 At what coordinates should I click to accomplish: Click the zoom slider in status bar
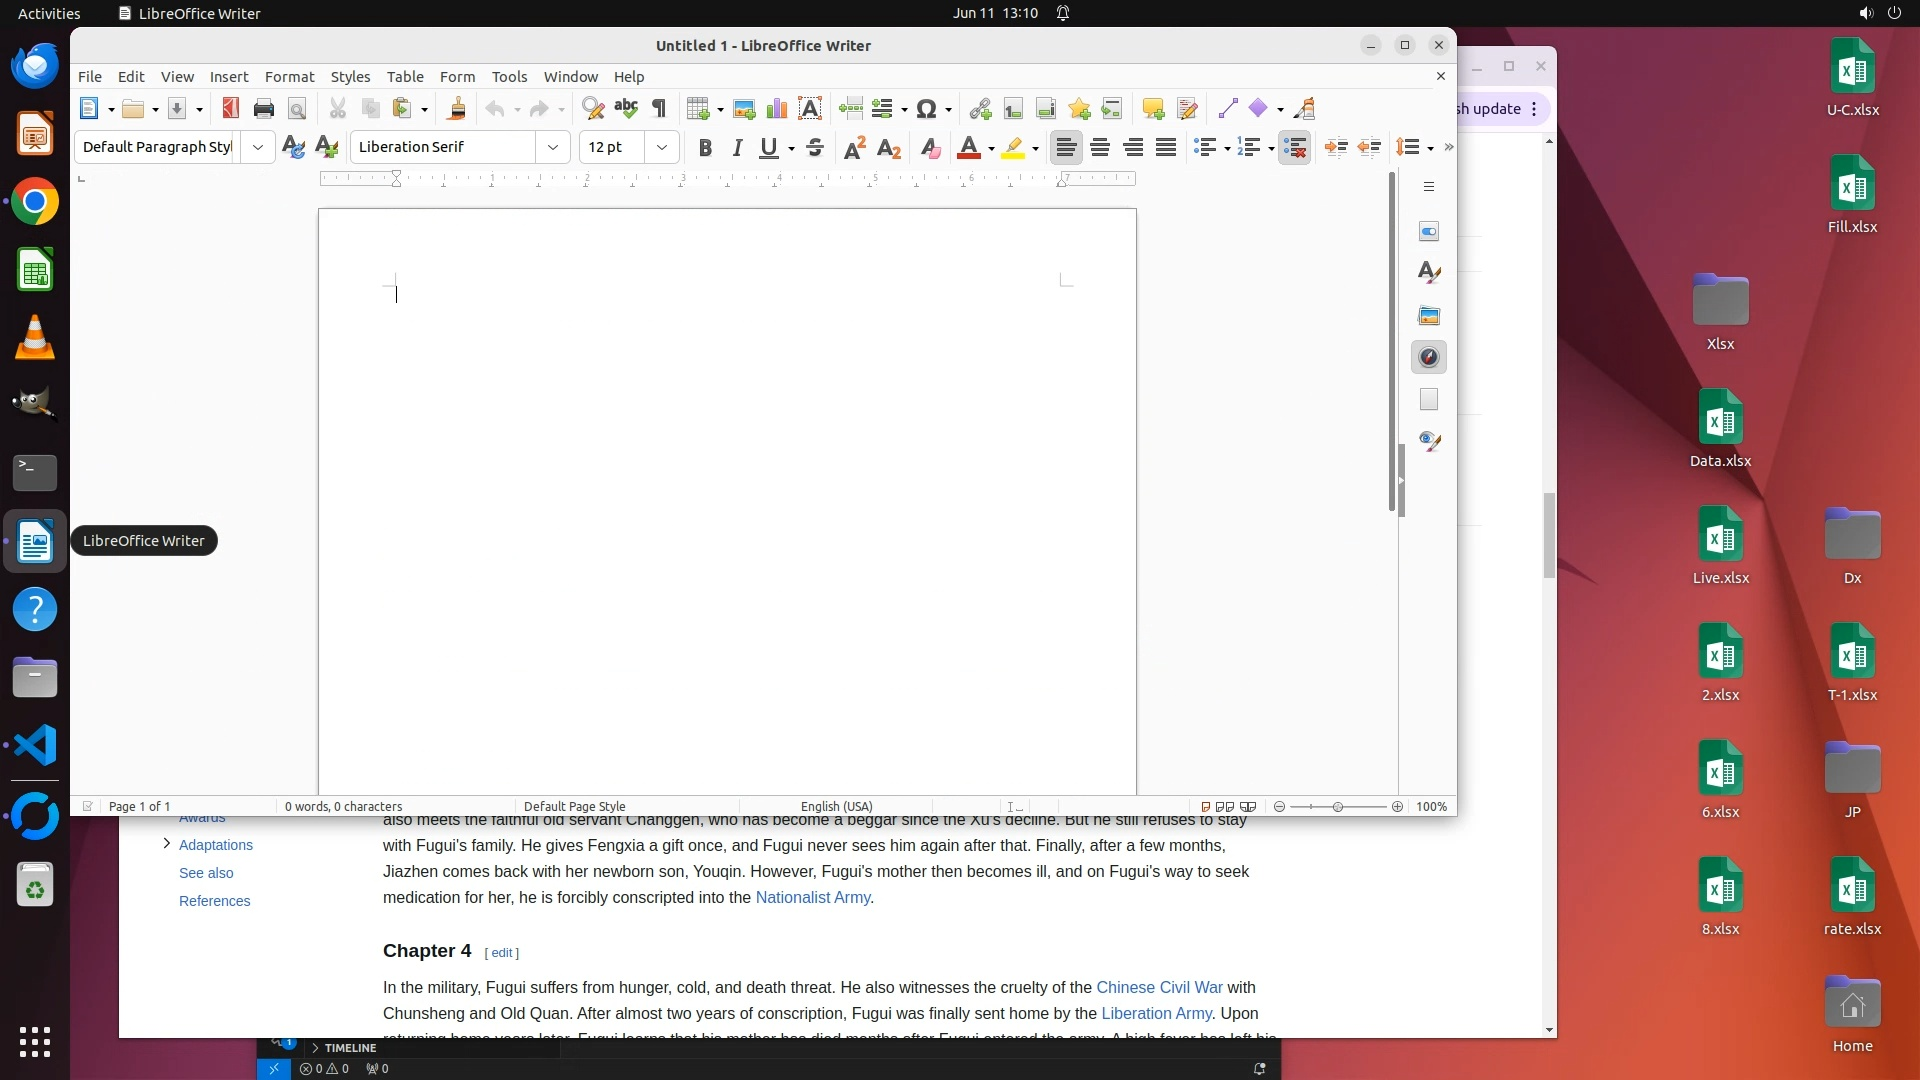click(x=1338, y=807)
